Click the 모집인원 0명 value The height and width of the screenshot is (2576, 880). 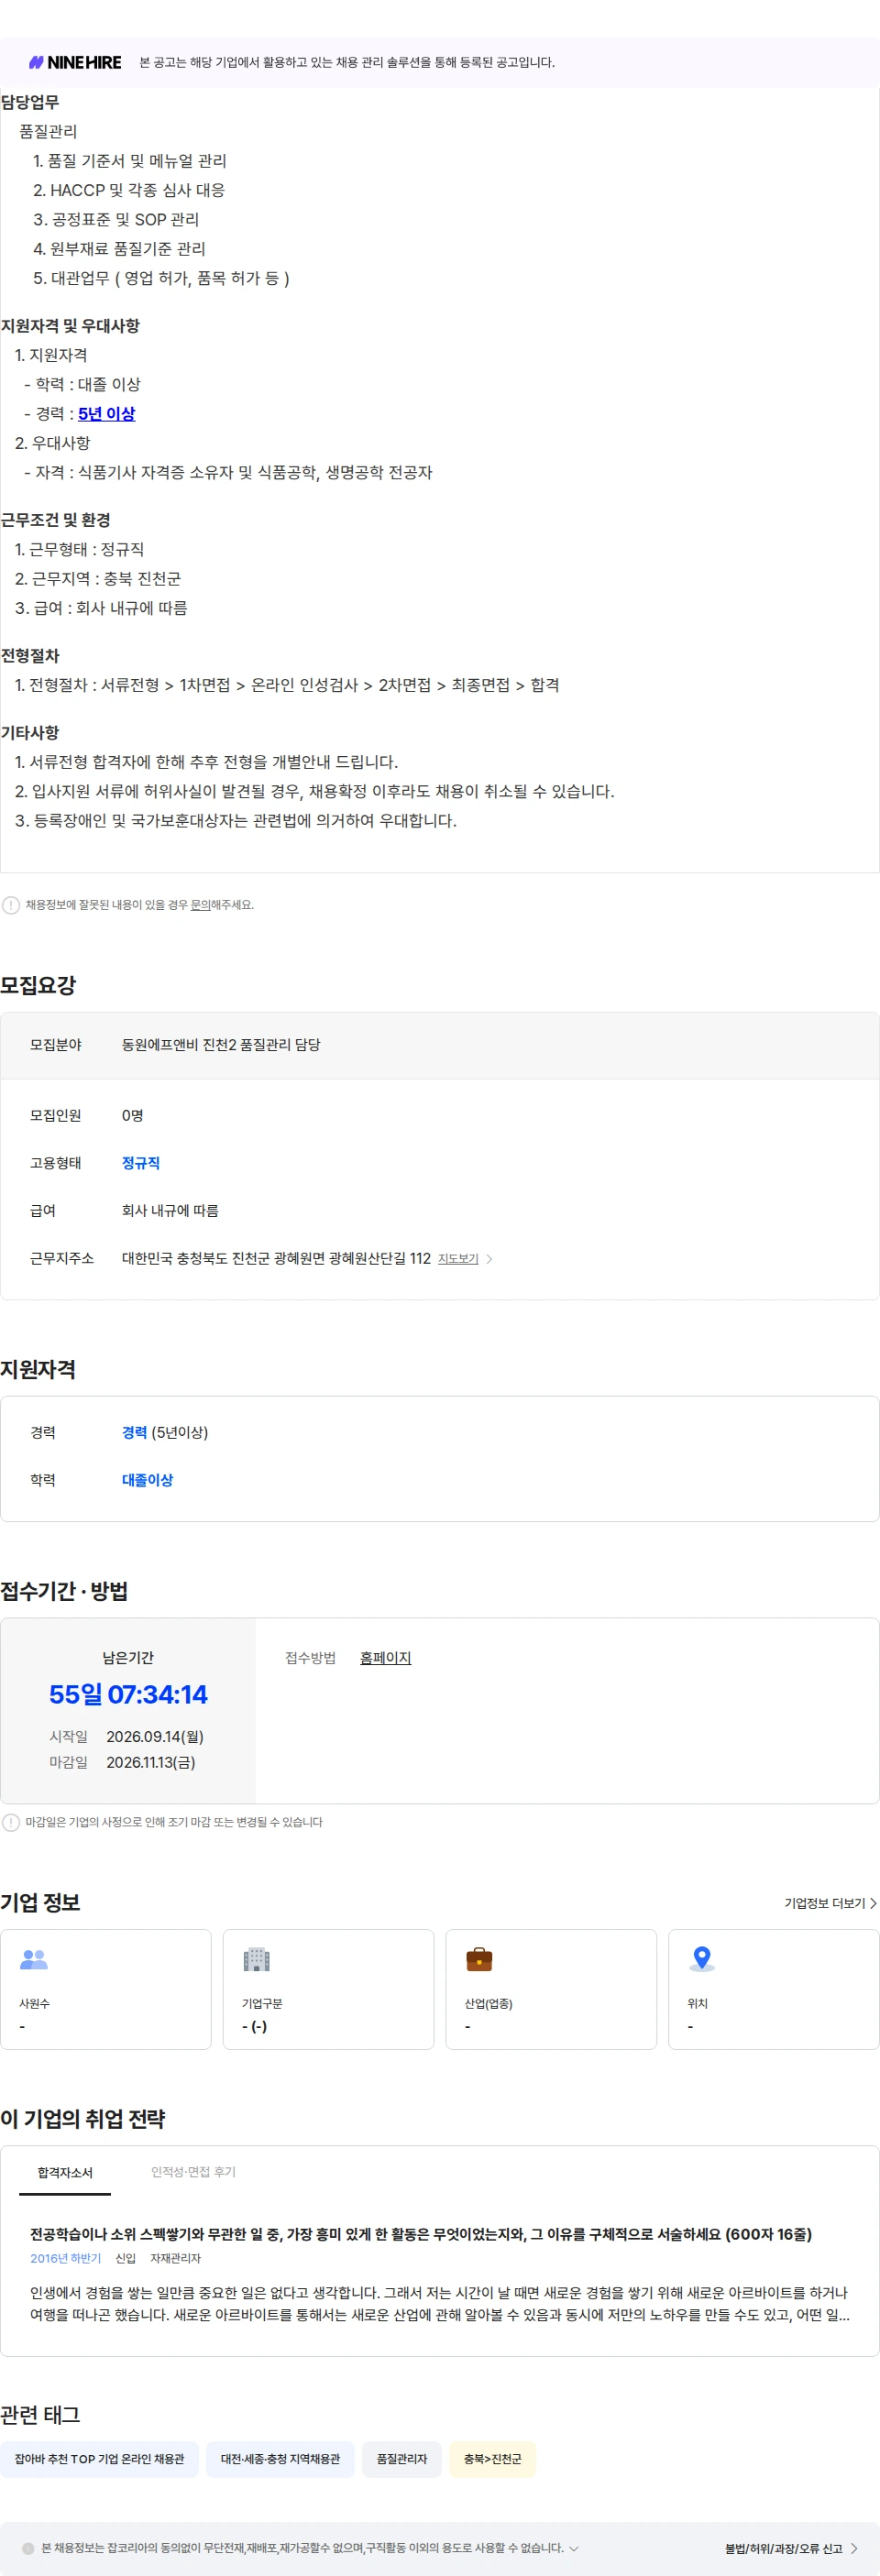coord(133,1115)
